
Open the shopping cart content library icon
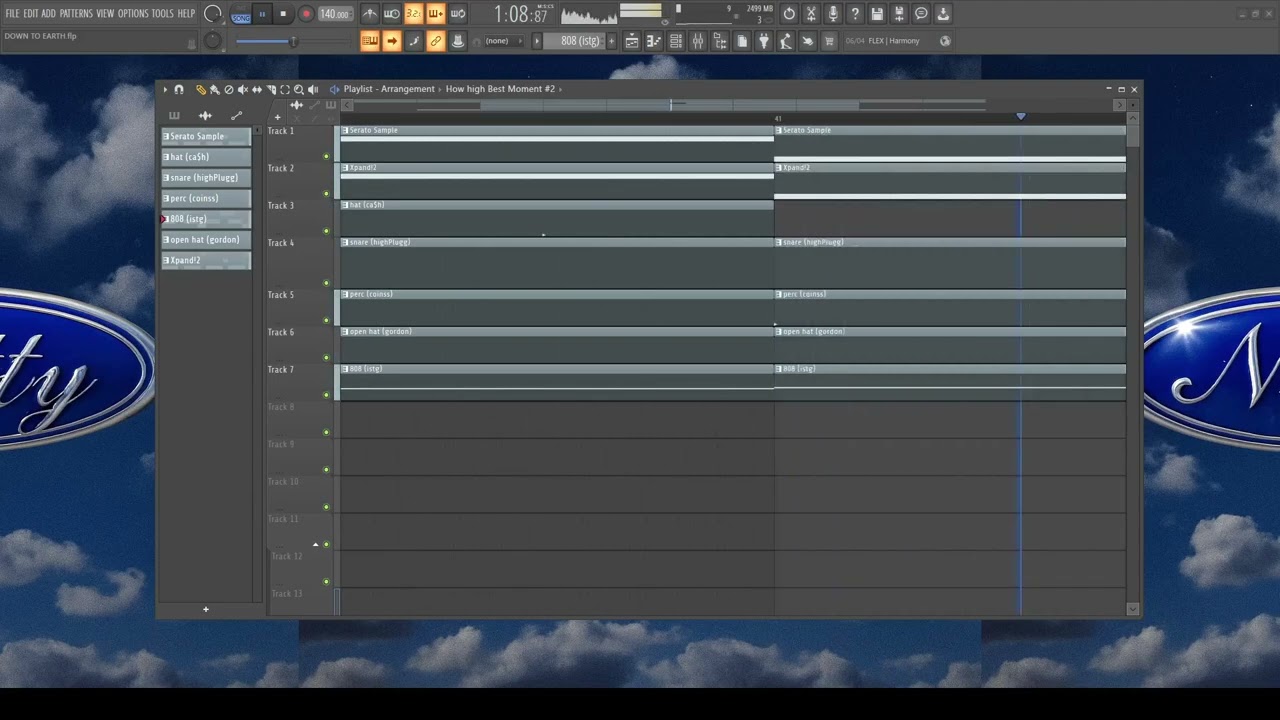pyautogui.click(x=829, y=41)
